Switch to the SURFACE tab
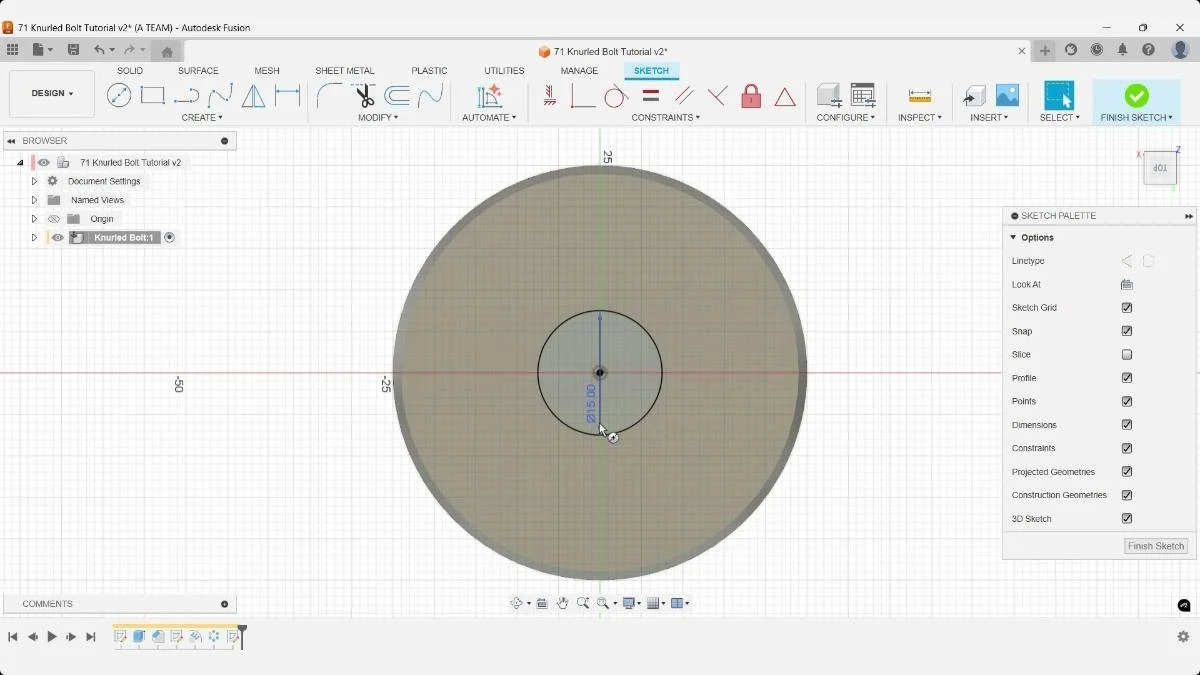This screenshot has height=675, width=1200. (x=198, y=71)
